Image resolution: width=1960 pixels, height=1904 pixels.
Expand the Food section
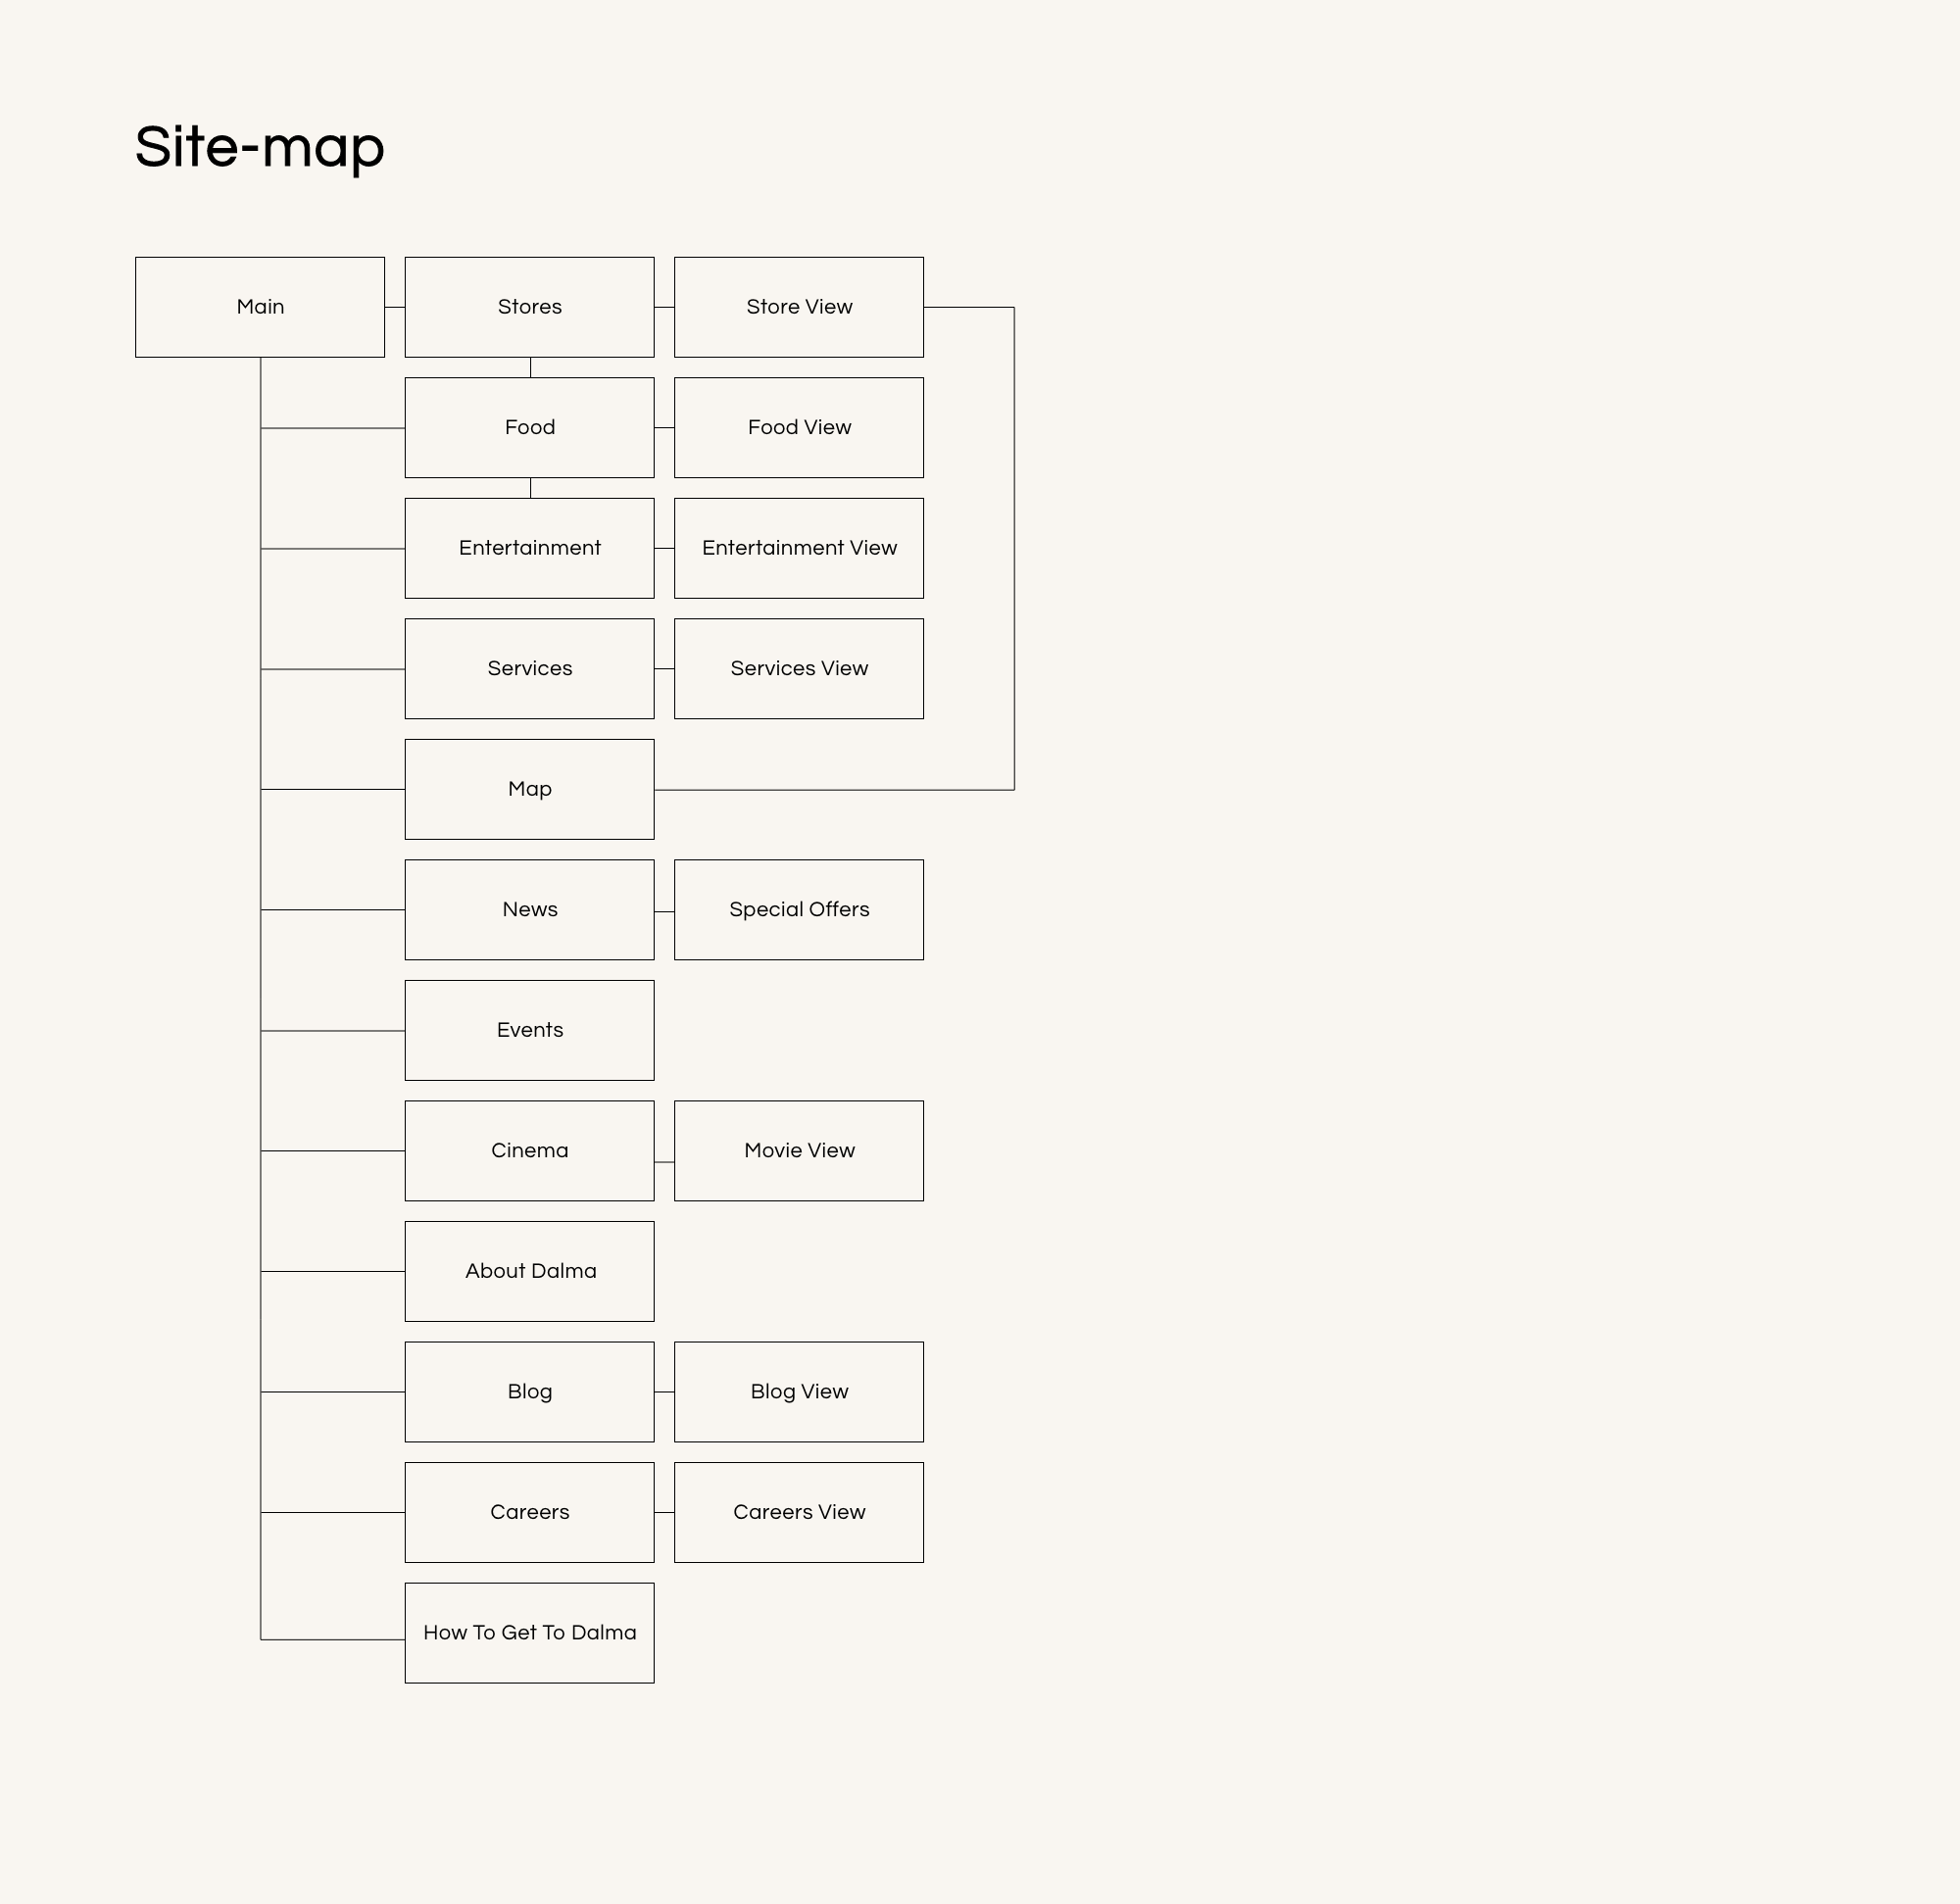pyautogui.click(x=528, y=427)
